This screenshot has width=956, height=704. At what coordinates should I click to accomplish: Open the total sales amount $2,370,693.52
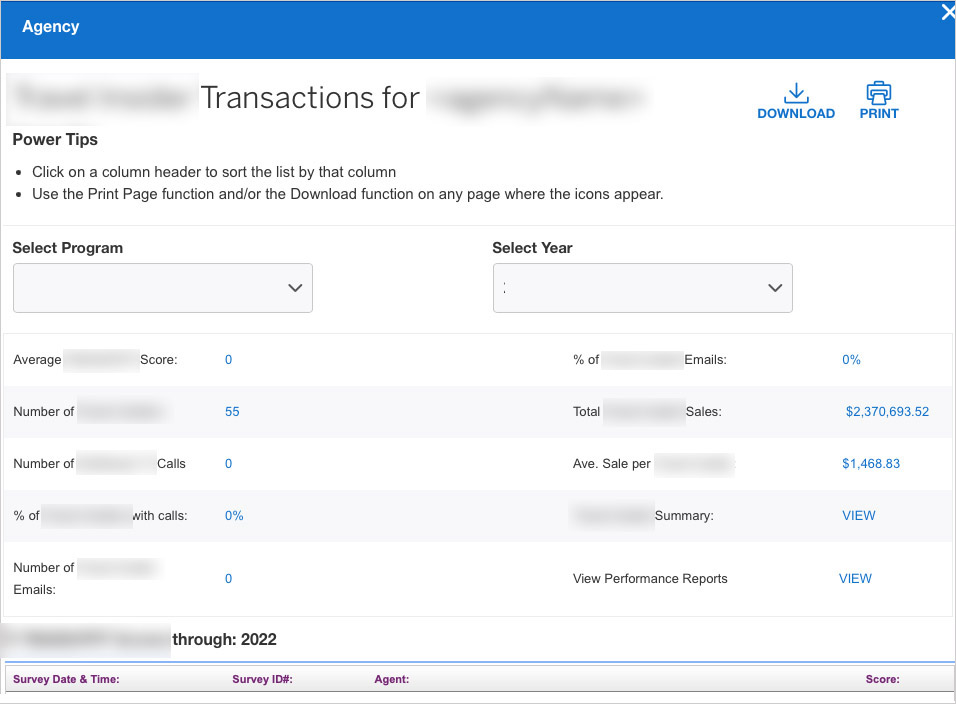887,412
